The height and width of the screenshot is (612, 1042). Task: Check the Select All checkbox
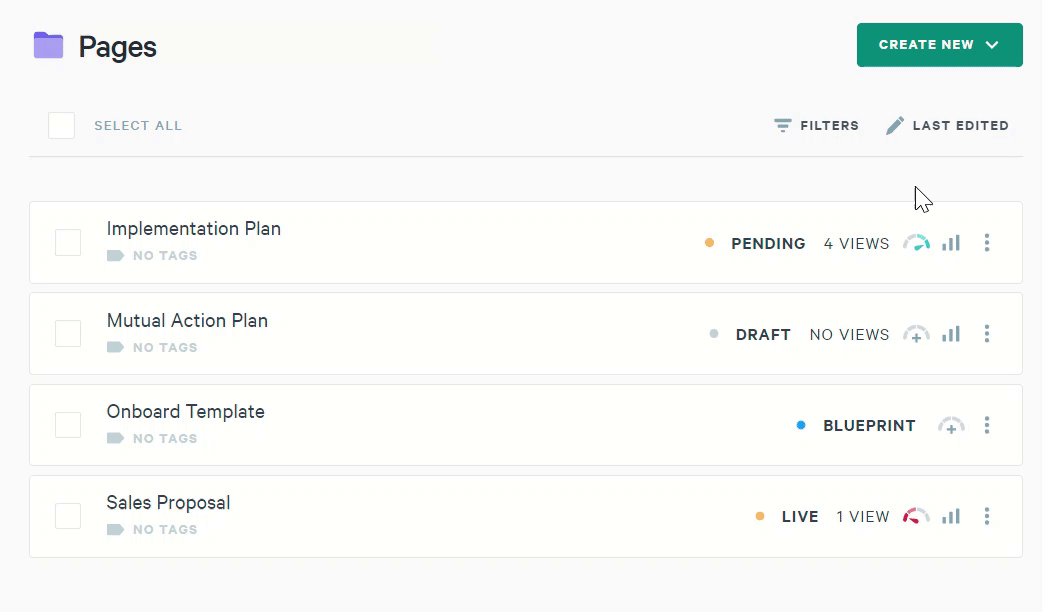62,126
